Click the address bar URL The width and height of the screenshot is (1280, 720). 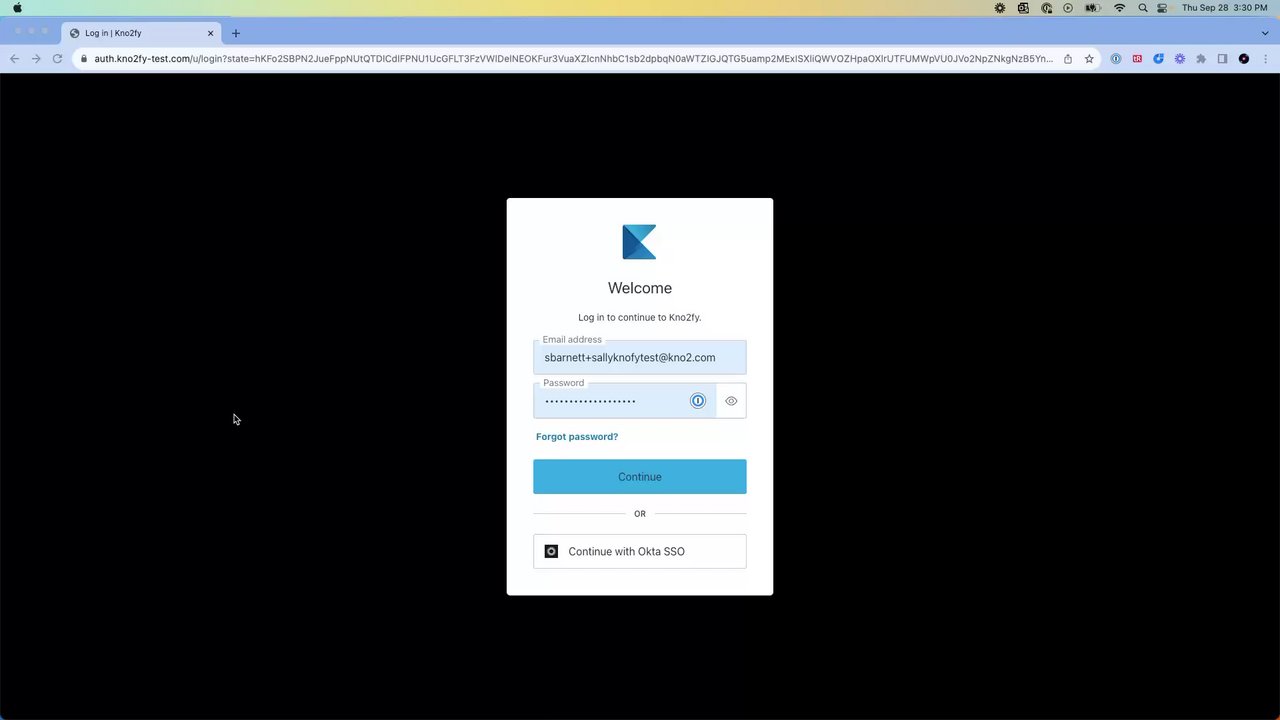[573, 59]
